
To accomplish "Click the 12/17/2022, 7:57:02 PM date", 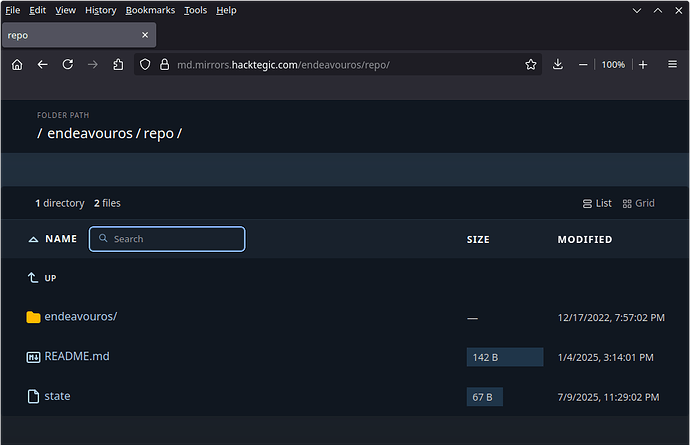I will (x=611, y=318).
